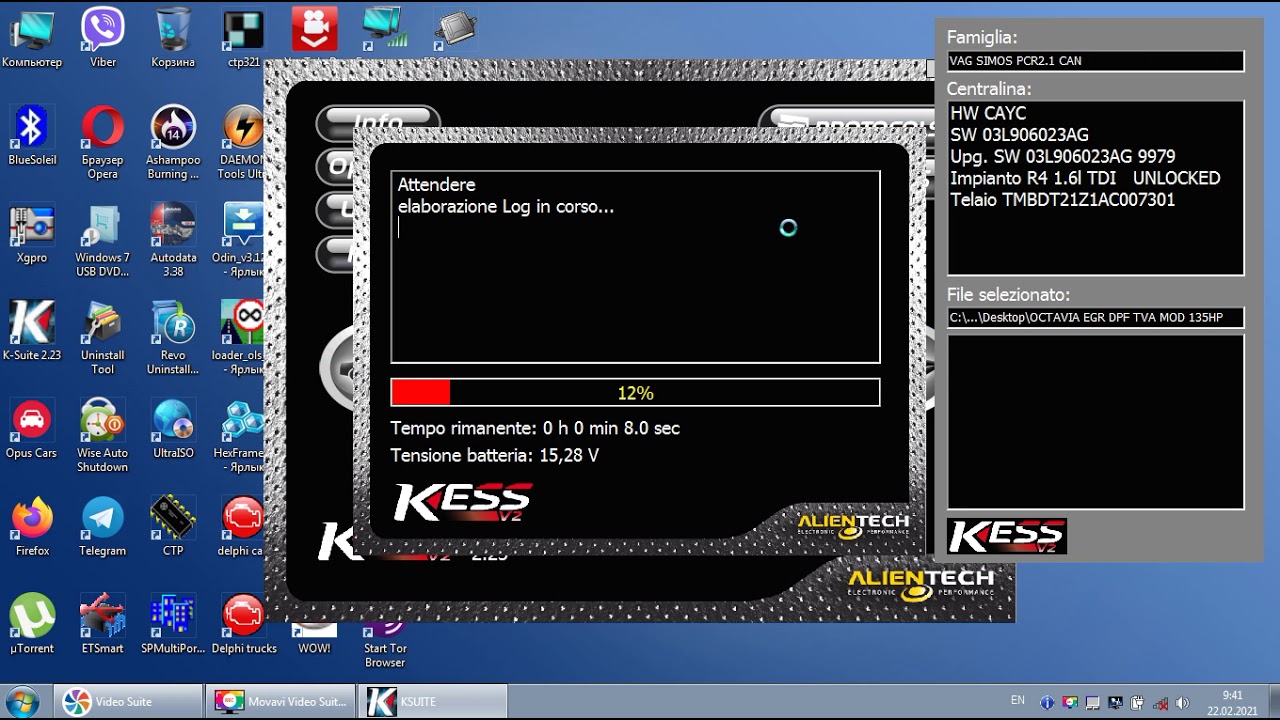
Task: Click the Telaio TMBDT21Z1AC007301 line
Action: pyautogui.click(x=1062, y=200)
